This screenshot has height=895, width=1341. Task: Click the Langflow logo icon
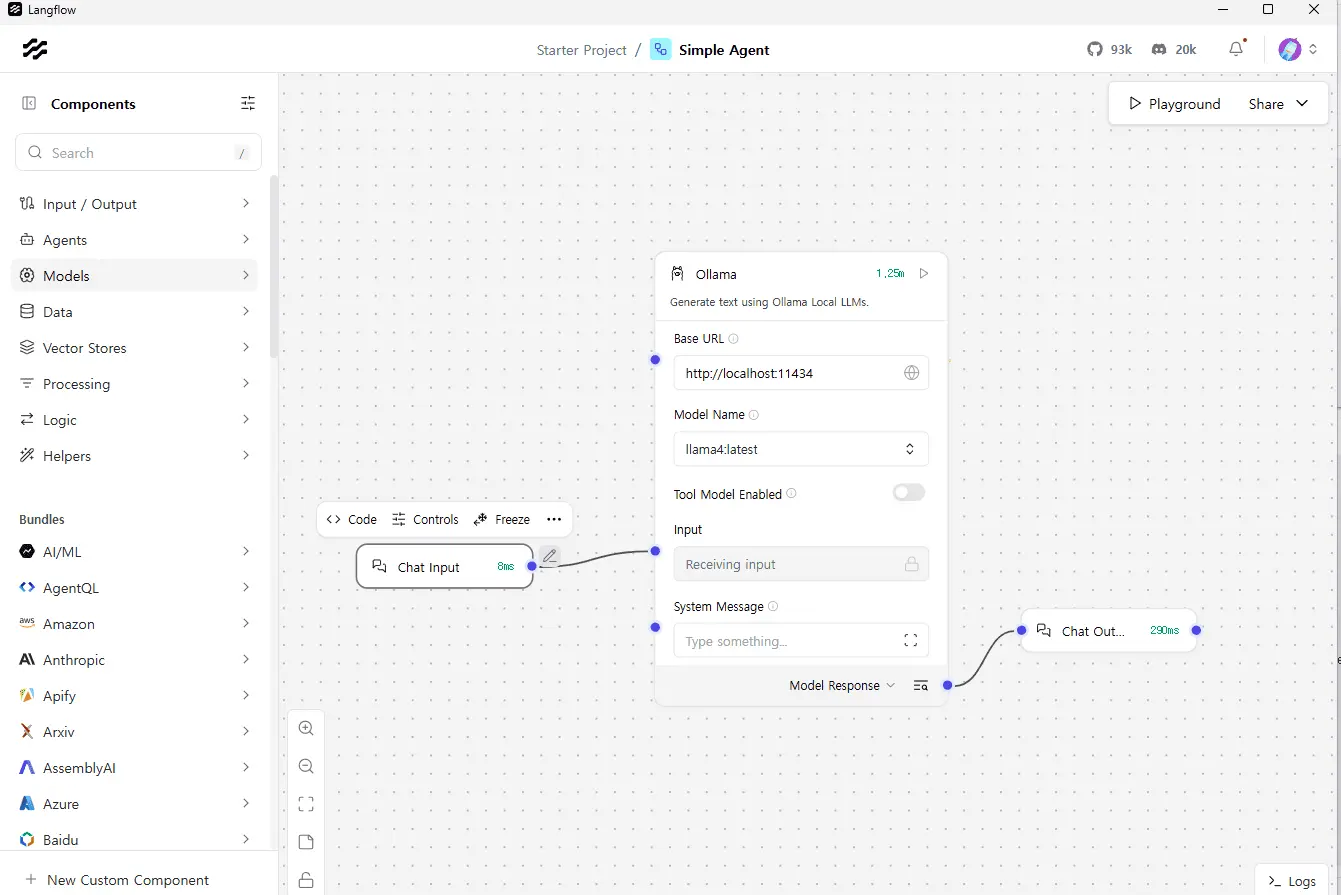(35, 49)
